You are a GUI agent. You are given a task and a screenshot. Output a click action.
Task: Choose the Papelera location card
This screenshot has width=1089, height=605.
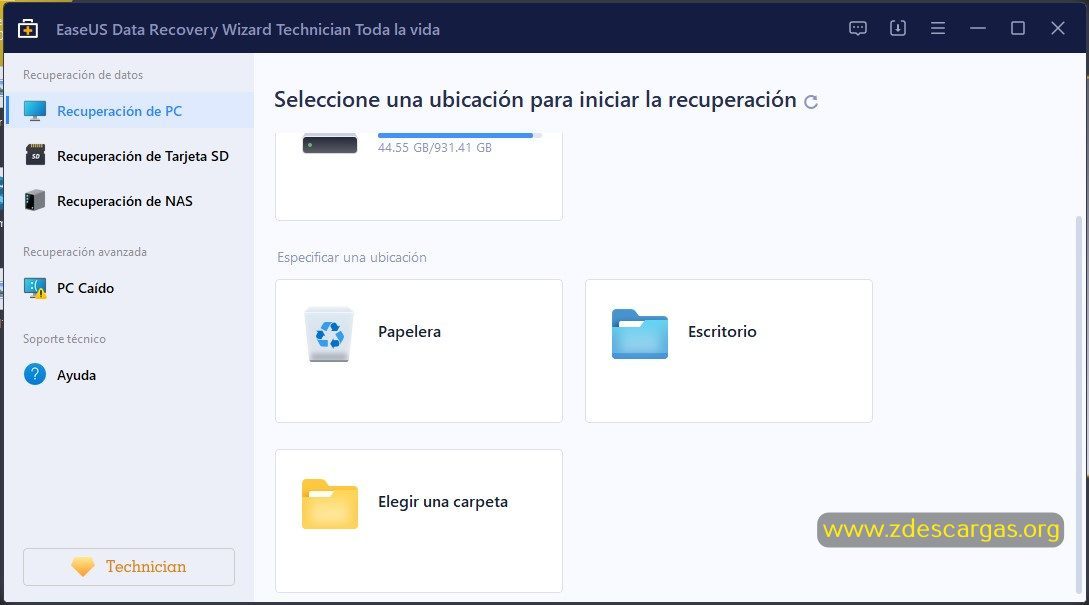(x=419, y=351)
